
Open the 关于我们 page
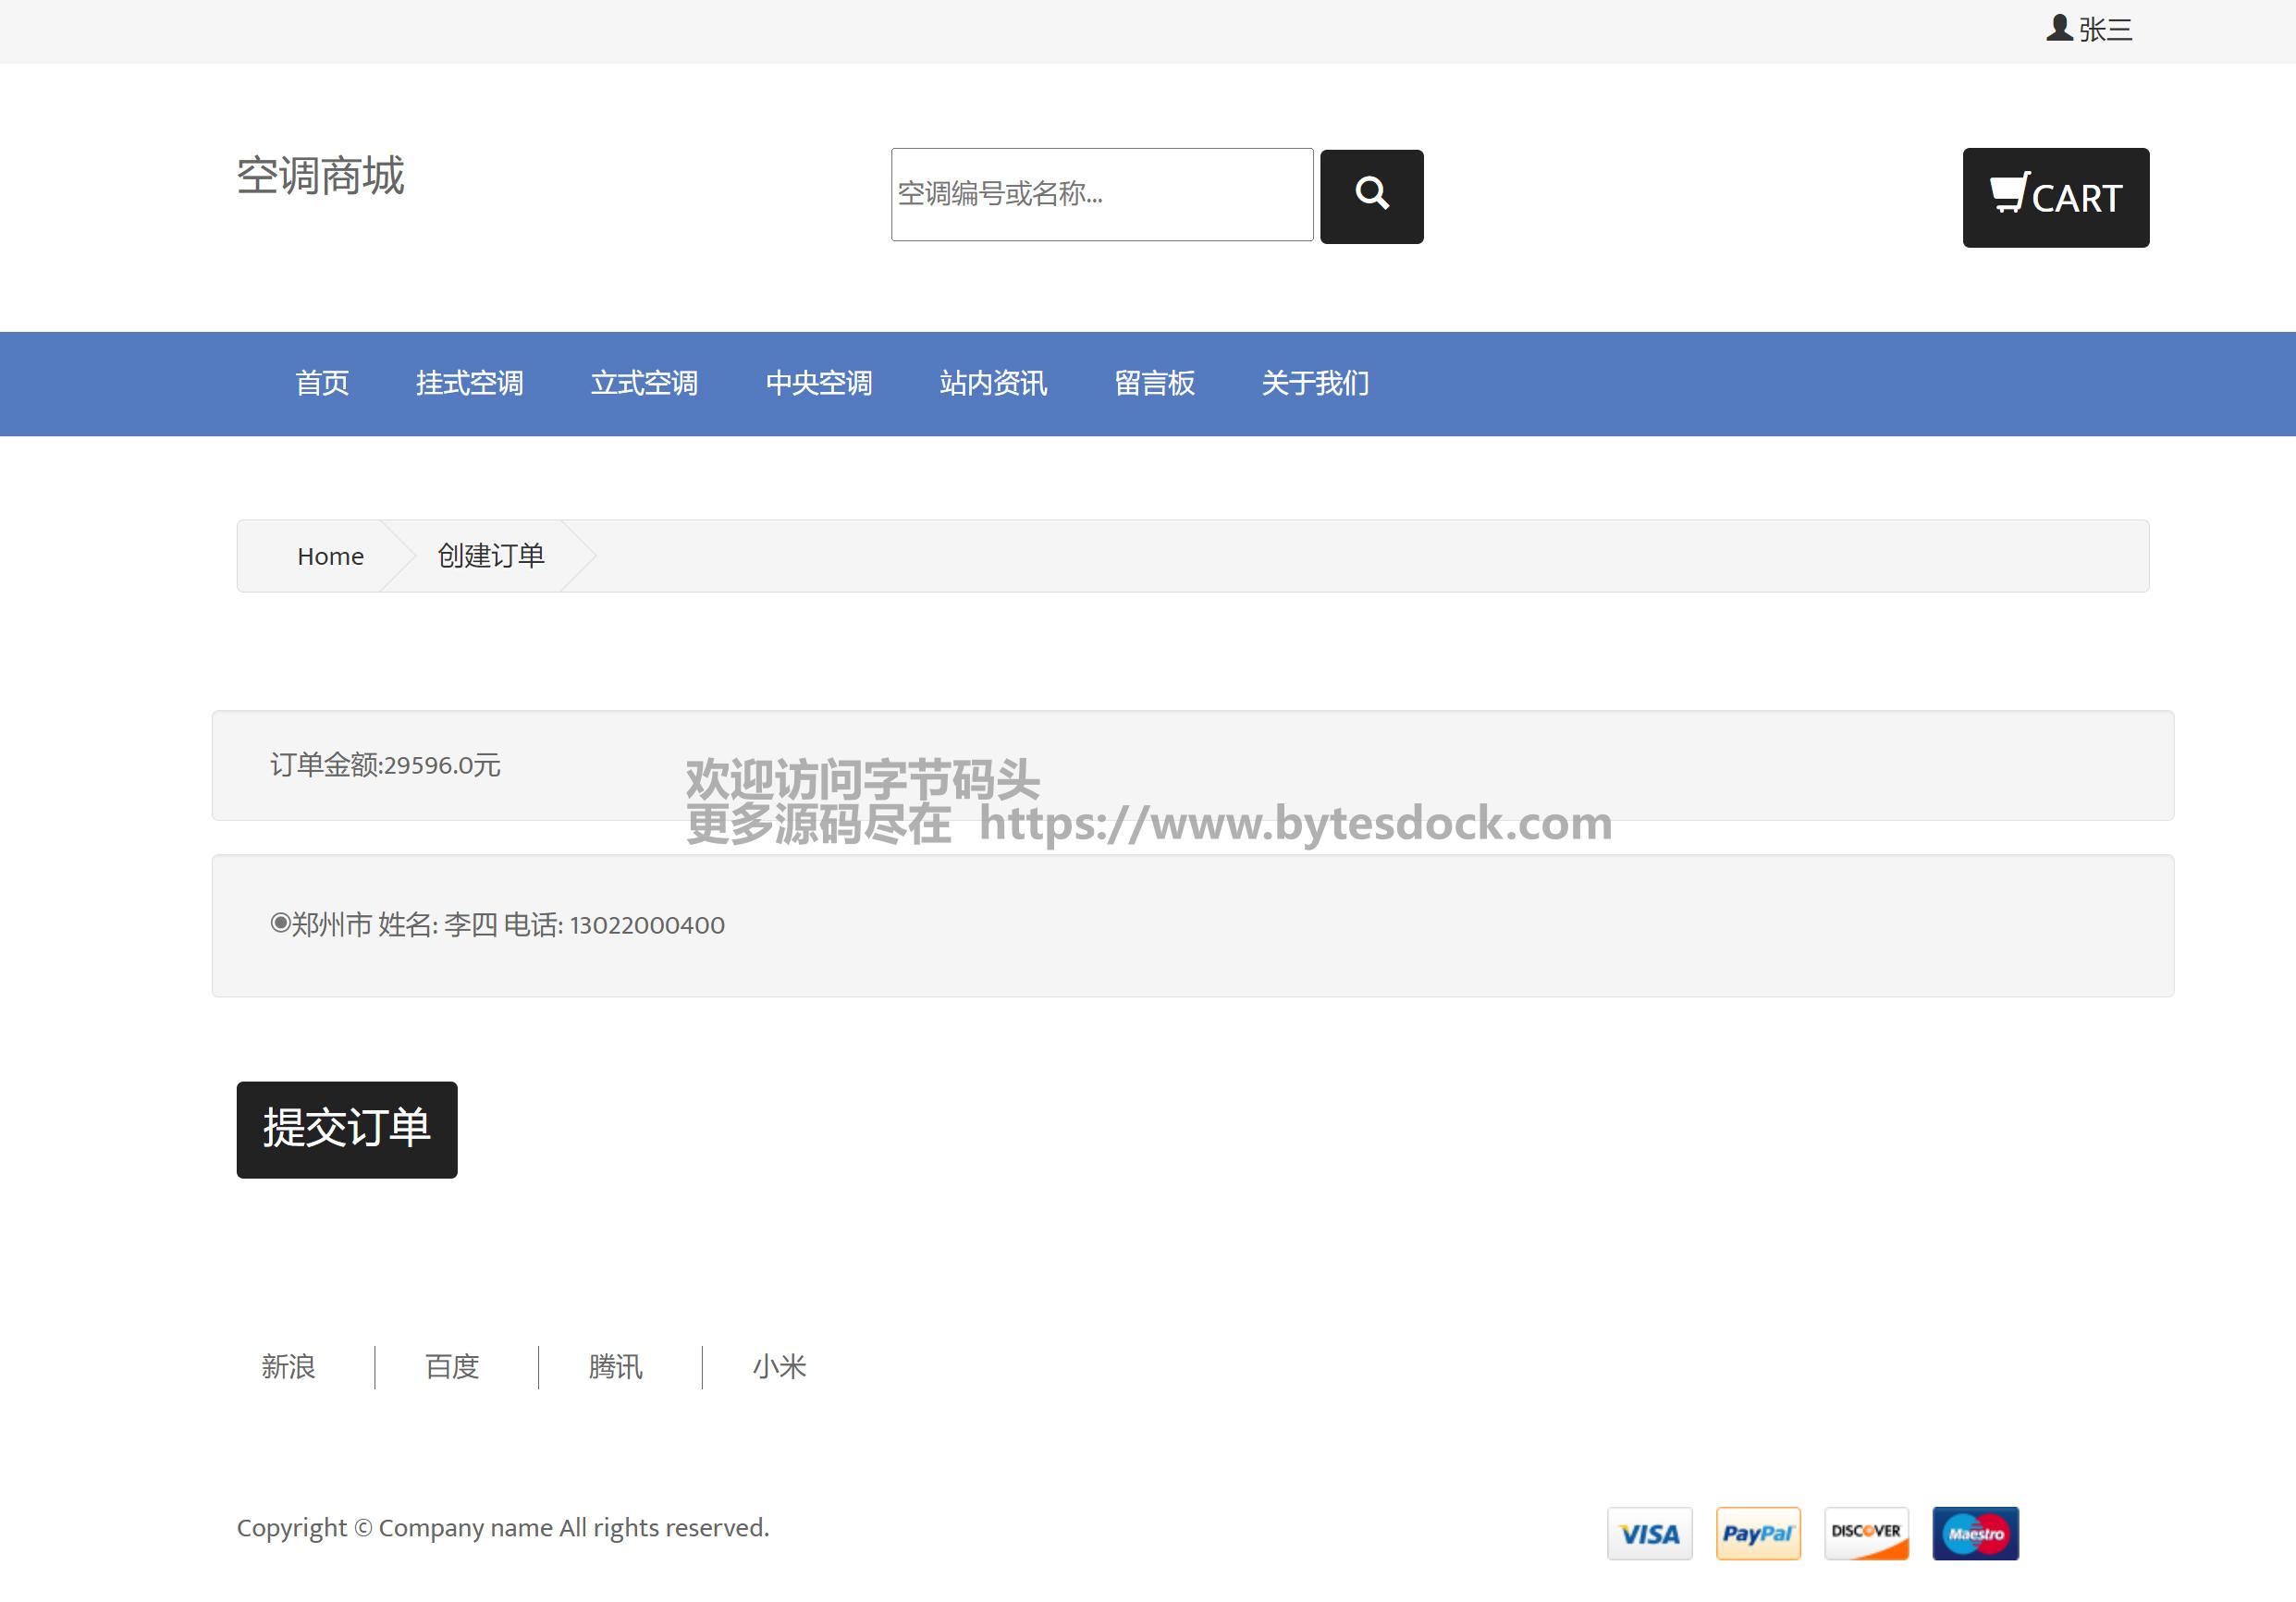click(1314, 383)
